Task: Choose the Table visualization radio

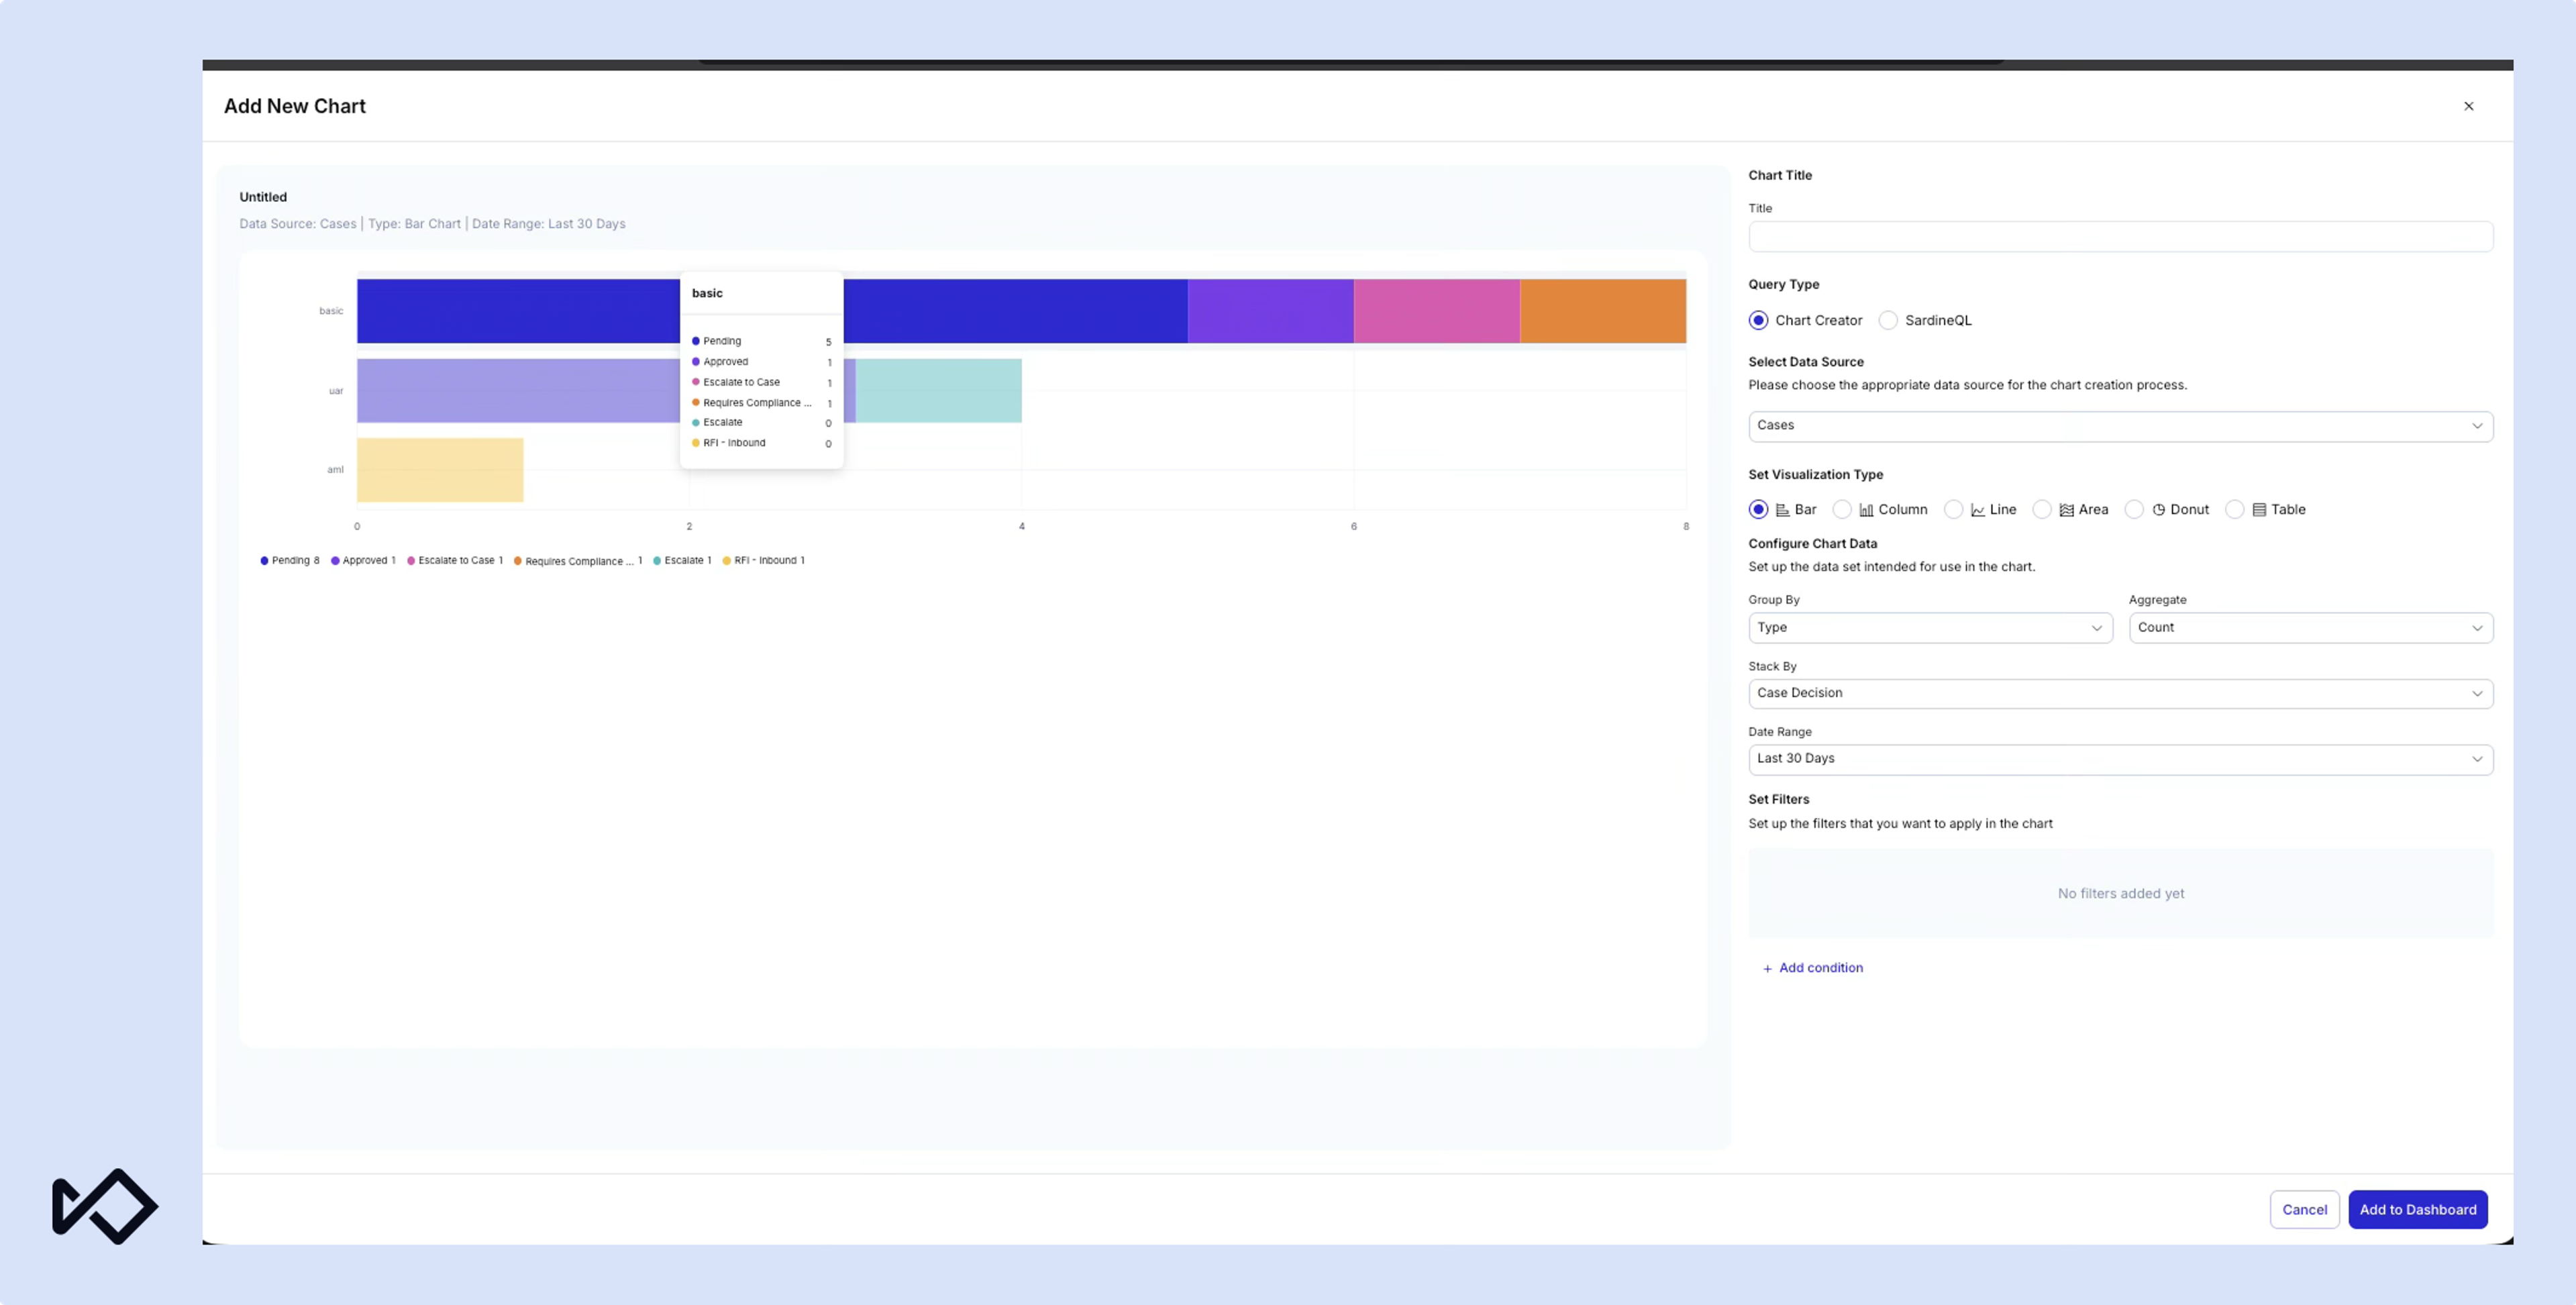Action: (2234, 509)
